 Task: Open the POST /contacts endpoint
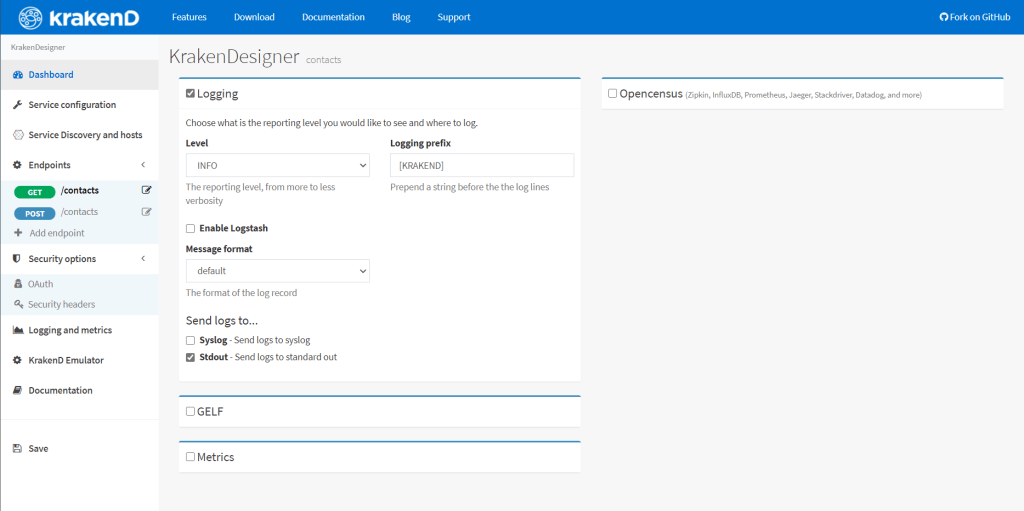click(79, 212)
